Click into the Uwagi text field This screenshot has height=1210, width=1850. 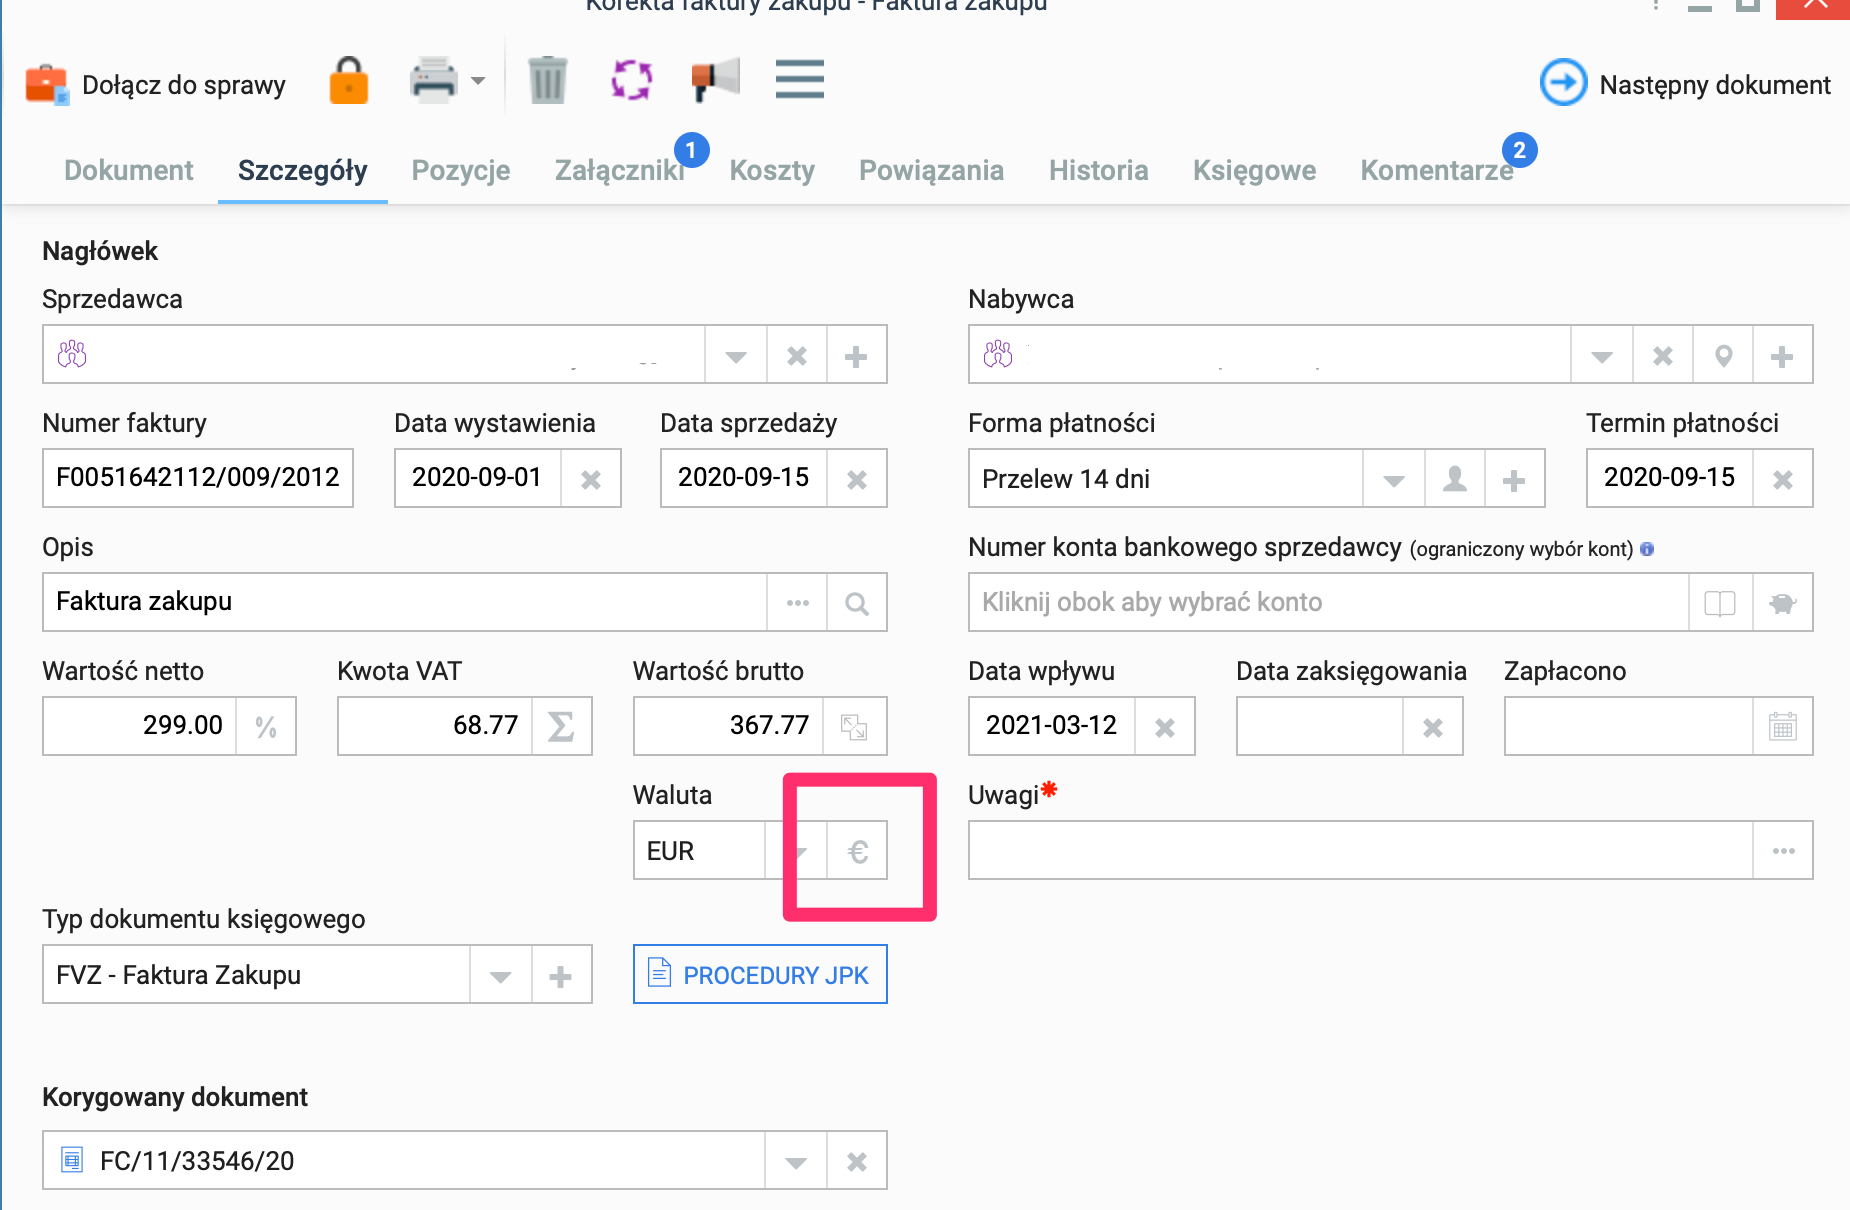point(1360,851)
